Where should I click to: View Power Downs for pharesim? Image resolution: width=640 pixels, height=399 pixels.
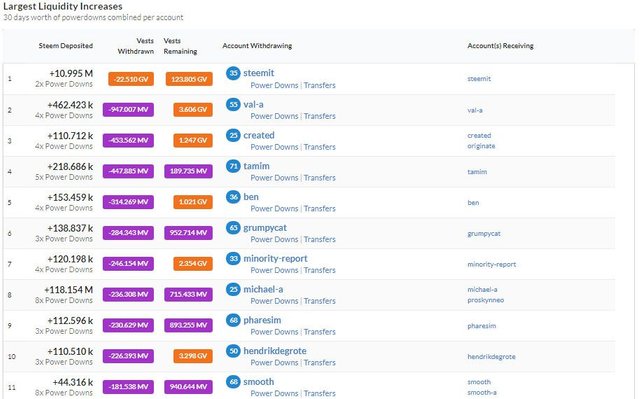[x=274, y=332]
